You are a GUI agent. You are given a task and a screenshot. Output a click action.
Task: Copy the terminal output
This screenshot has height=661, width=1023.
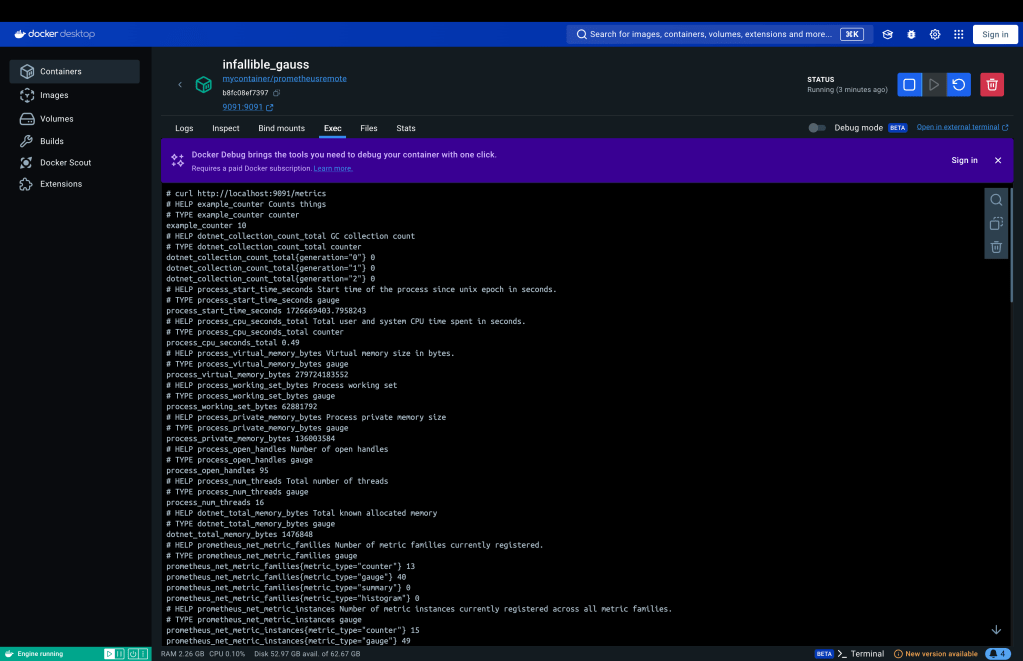pyautogui.click(x=996, y=224)
